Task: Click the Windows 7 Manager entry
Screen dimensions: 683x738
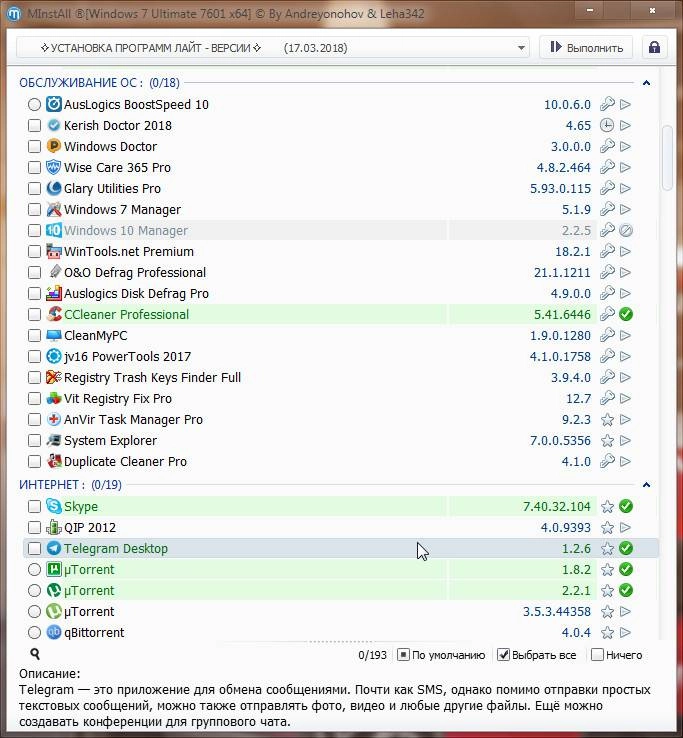Action: coord(122,209)
